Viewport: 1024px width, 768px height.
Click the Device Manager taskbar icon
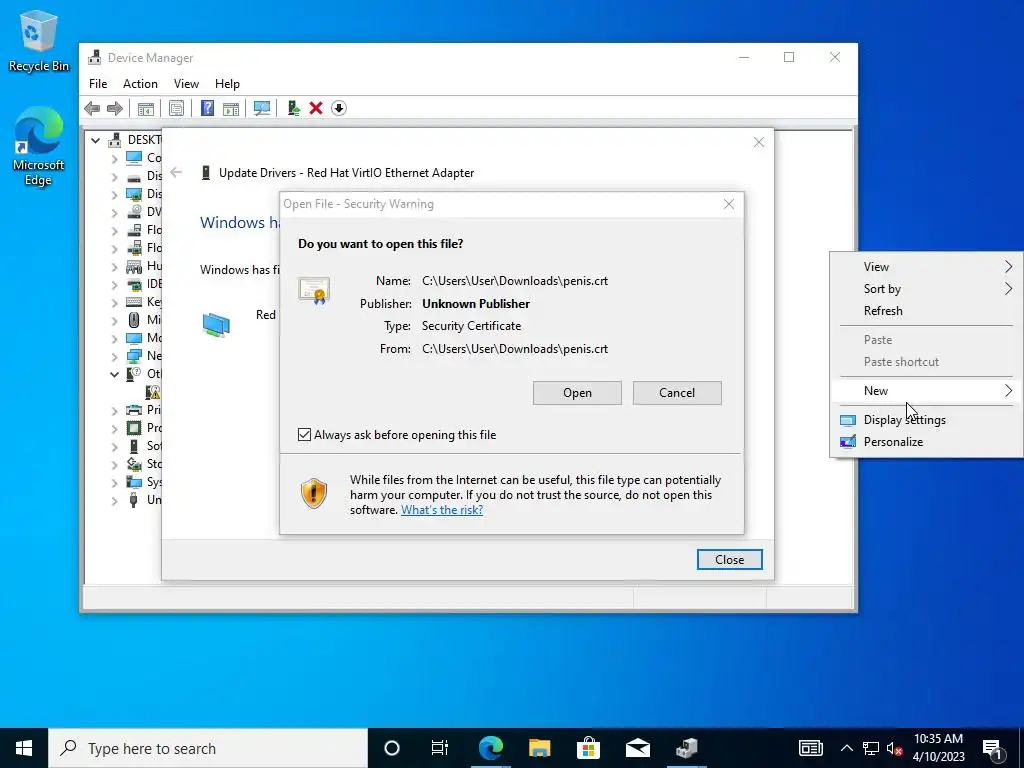coord(686,748)
